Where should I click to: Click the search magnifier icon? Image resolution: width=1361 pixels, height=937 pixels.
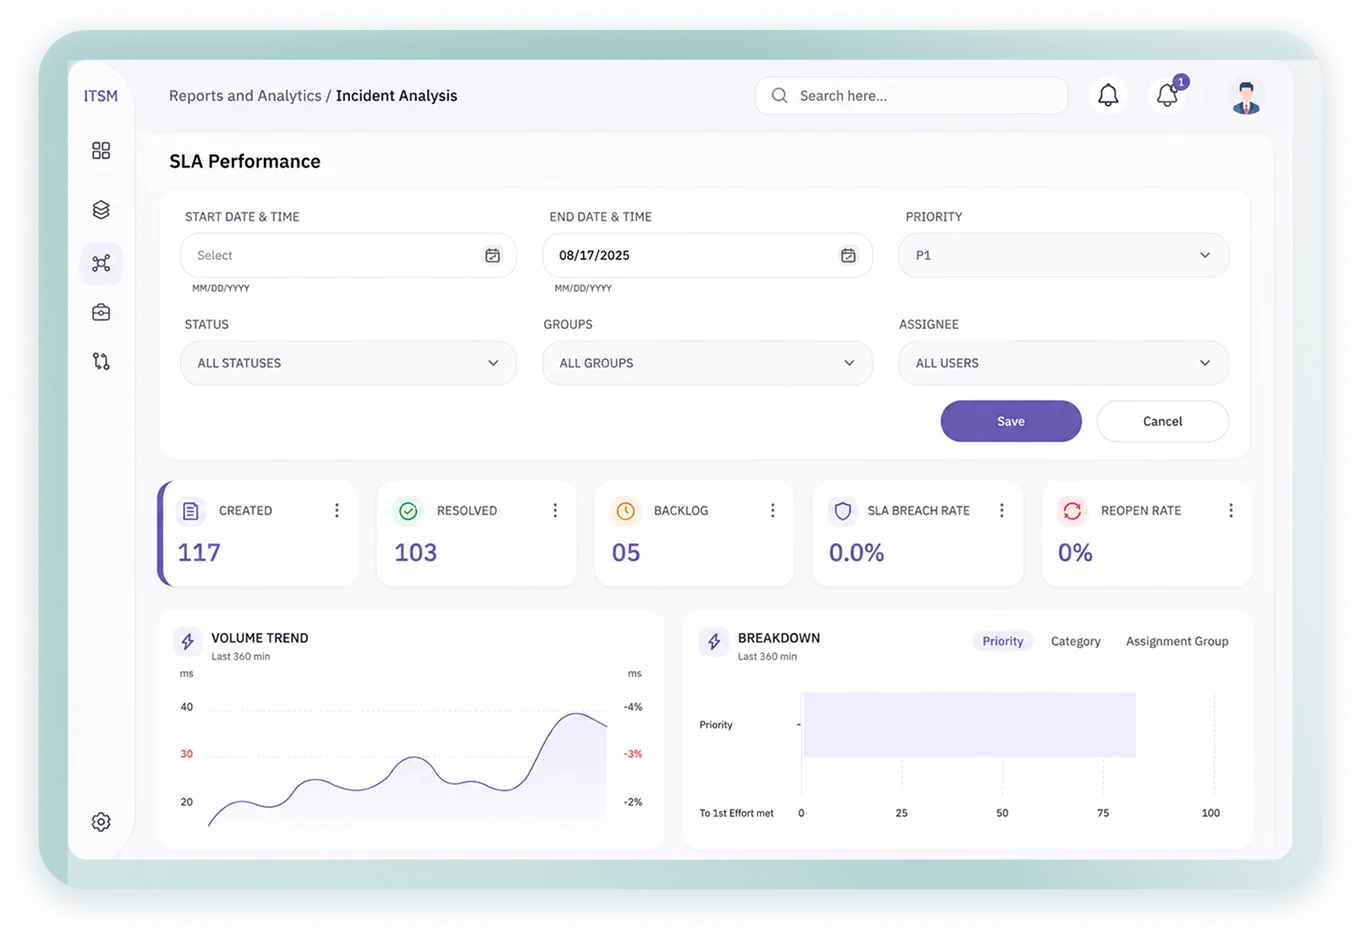point(779,96)
